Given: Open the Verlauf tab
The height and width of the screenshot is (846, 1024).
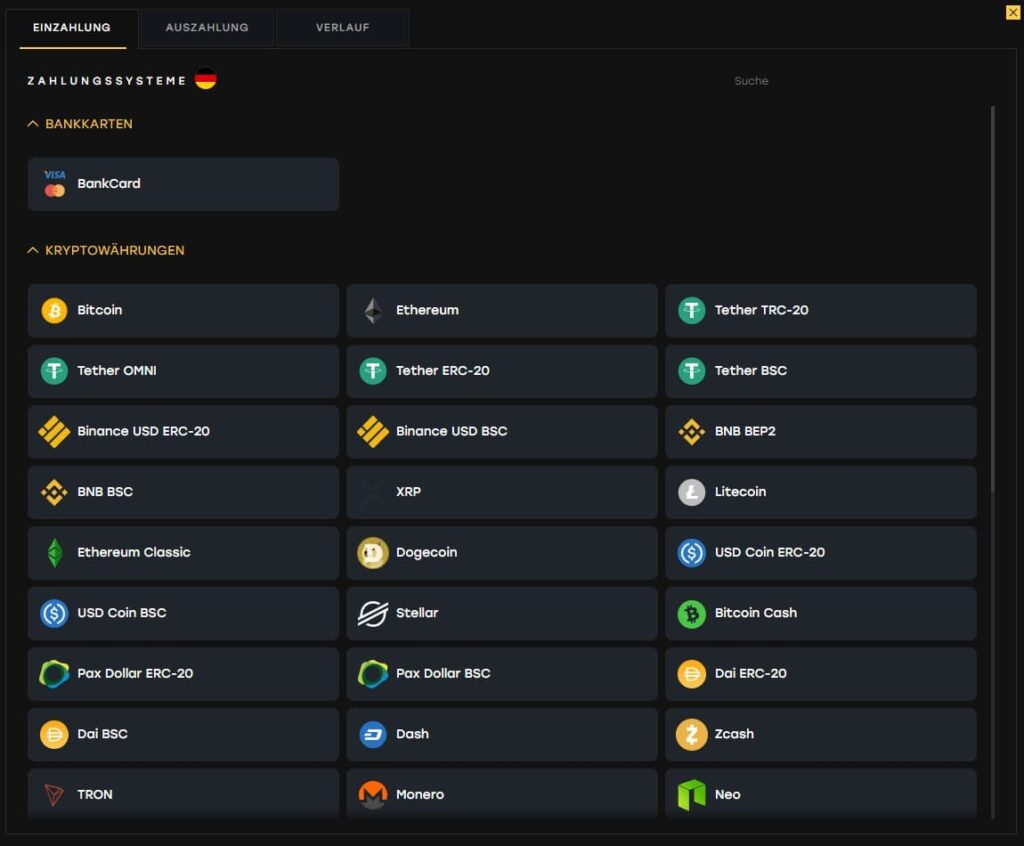Looking at the screenshot, I should click(x=342, y=28).
